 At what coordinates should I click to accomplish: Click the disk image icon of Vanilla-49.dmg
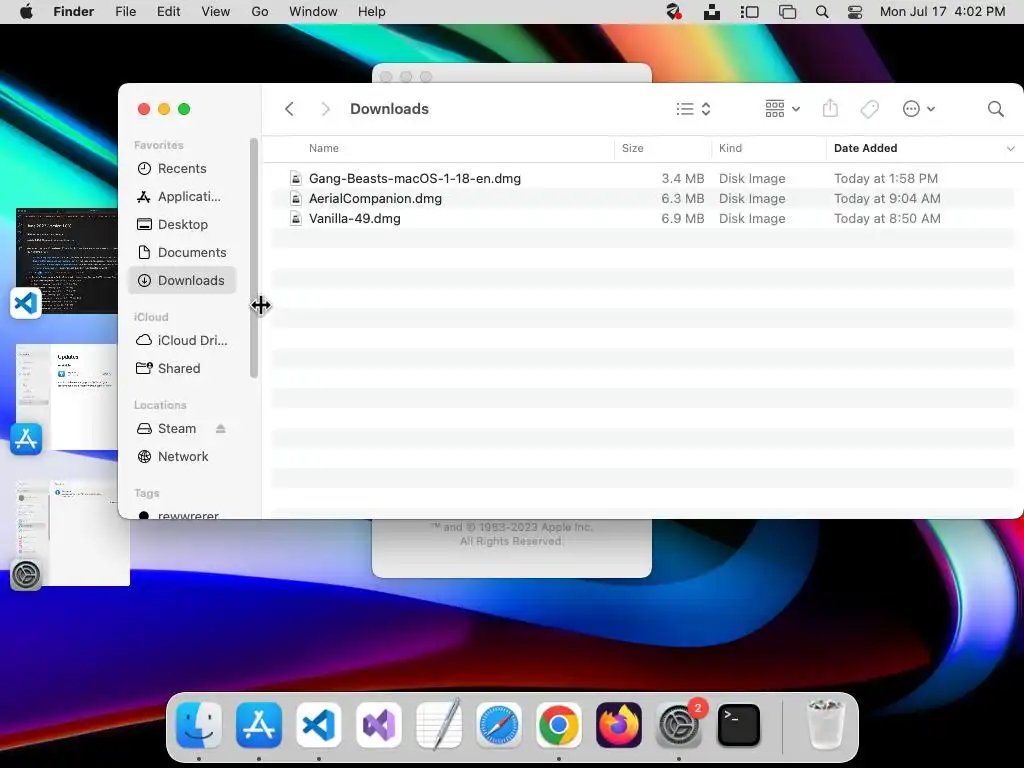296,219
